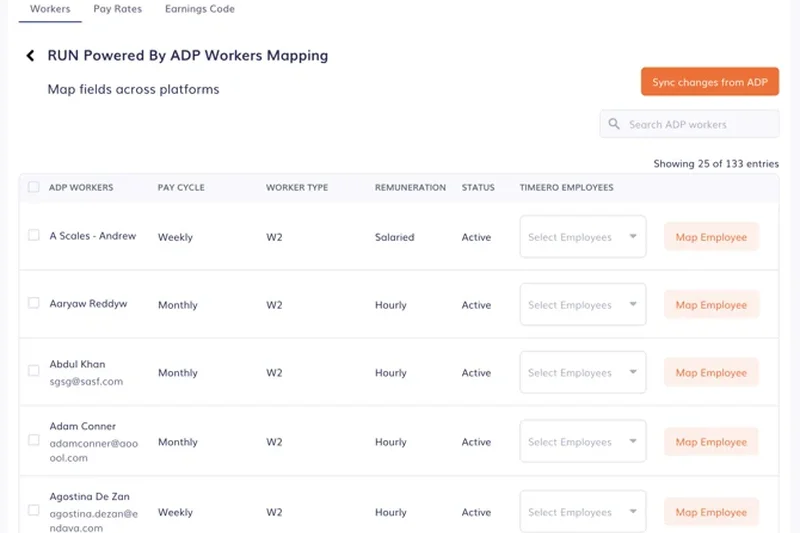Open the Earnings Code tab
Image resolution: width=800 pixels, height=533 pixels.
(x=200, y=9)
